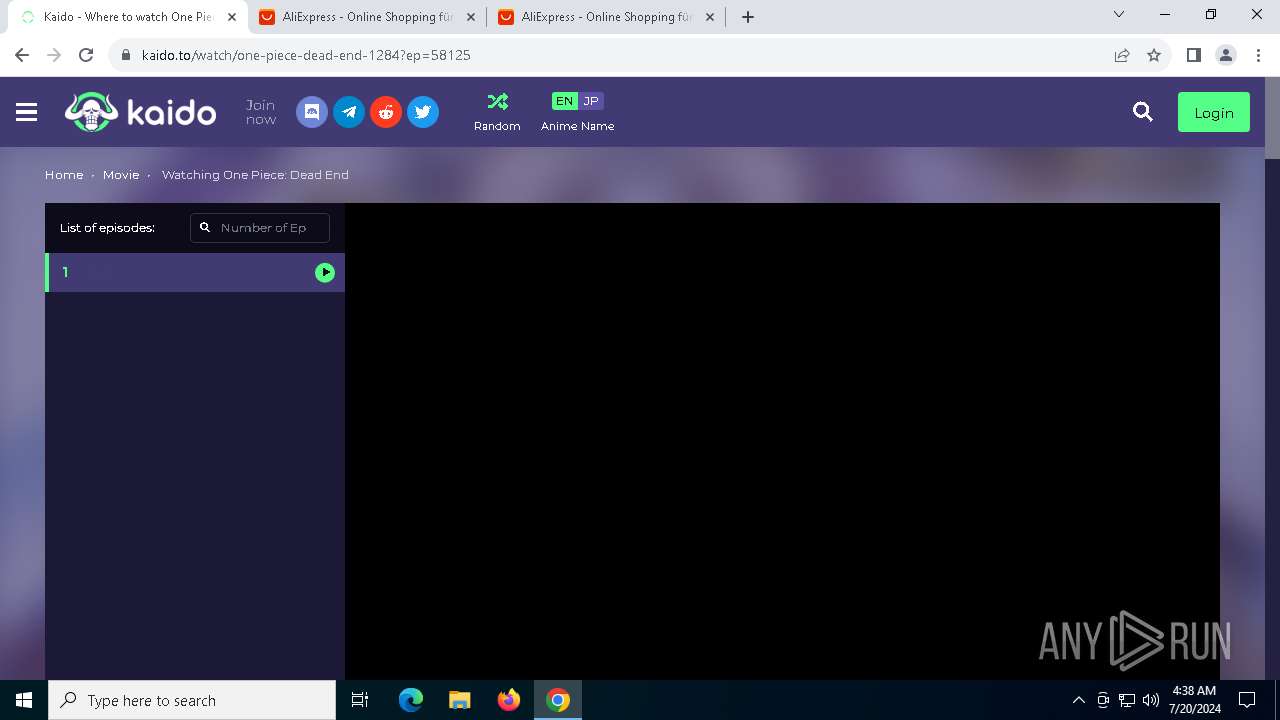
Task: Open the notification center
Action: click(1247, 700)
